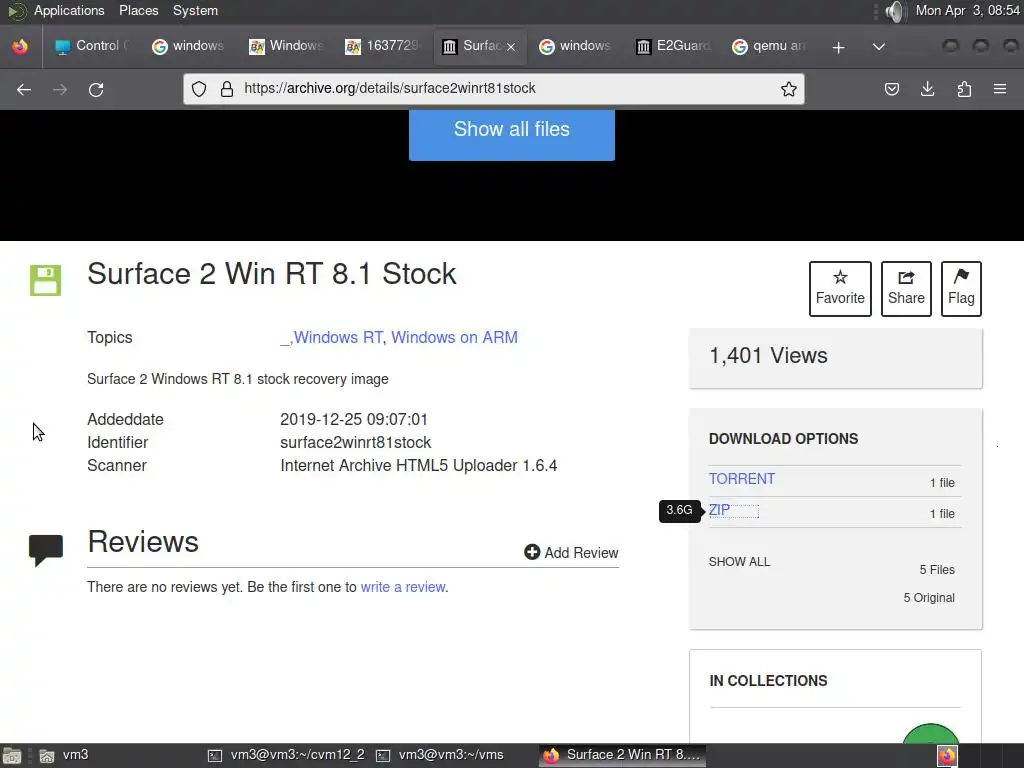The image size is (1024, 768).
Task: Switch to the Control tab
Action: (x=91, y=46)
